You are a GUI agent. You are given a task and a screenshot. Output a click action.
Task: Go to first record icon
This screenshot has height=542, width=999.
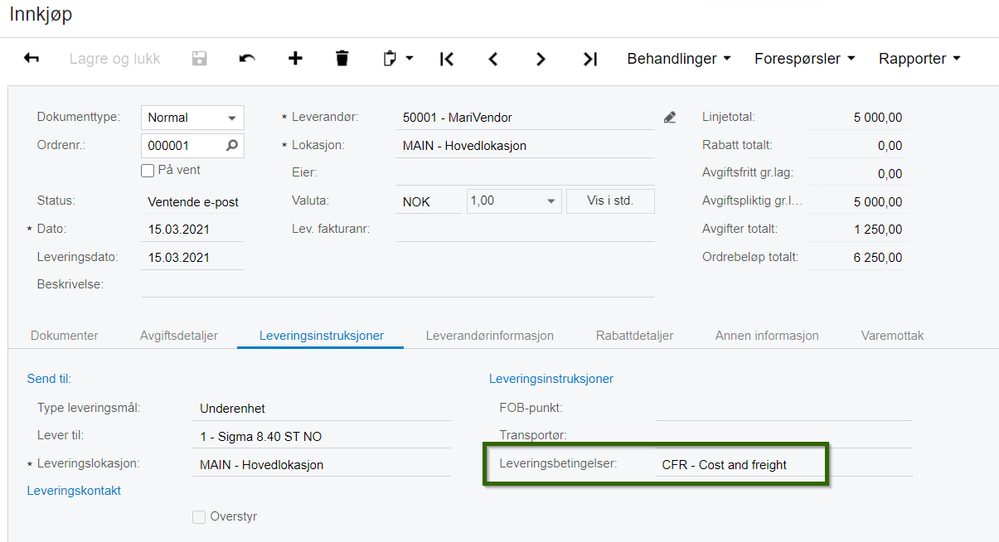446,59
